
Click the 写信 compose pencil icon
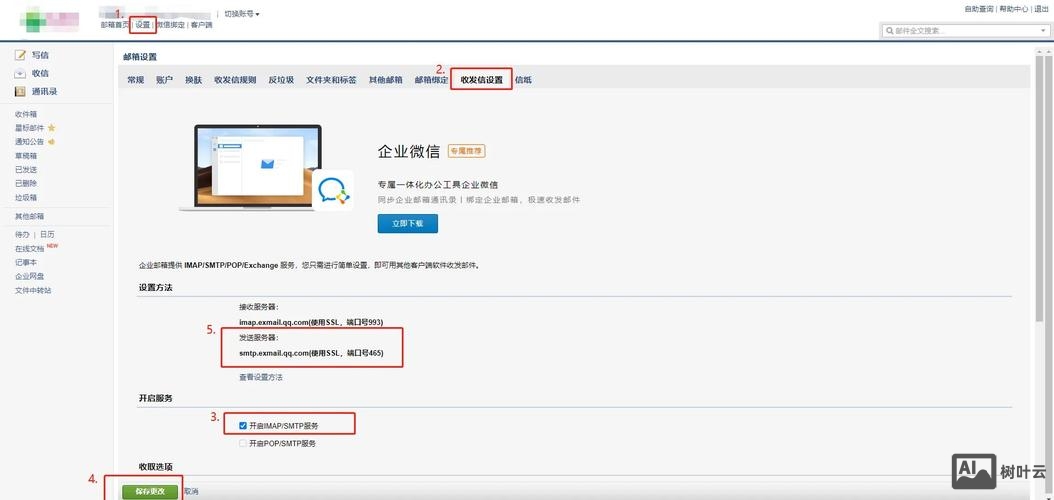click(20, 55)
